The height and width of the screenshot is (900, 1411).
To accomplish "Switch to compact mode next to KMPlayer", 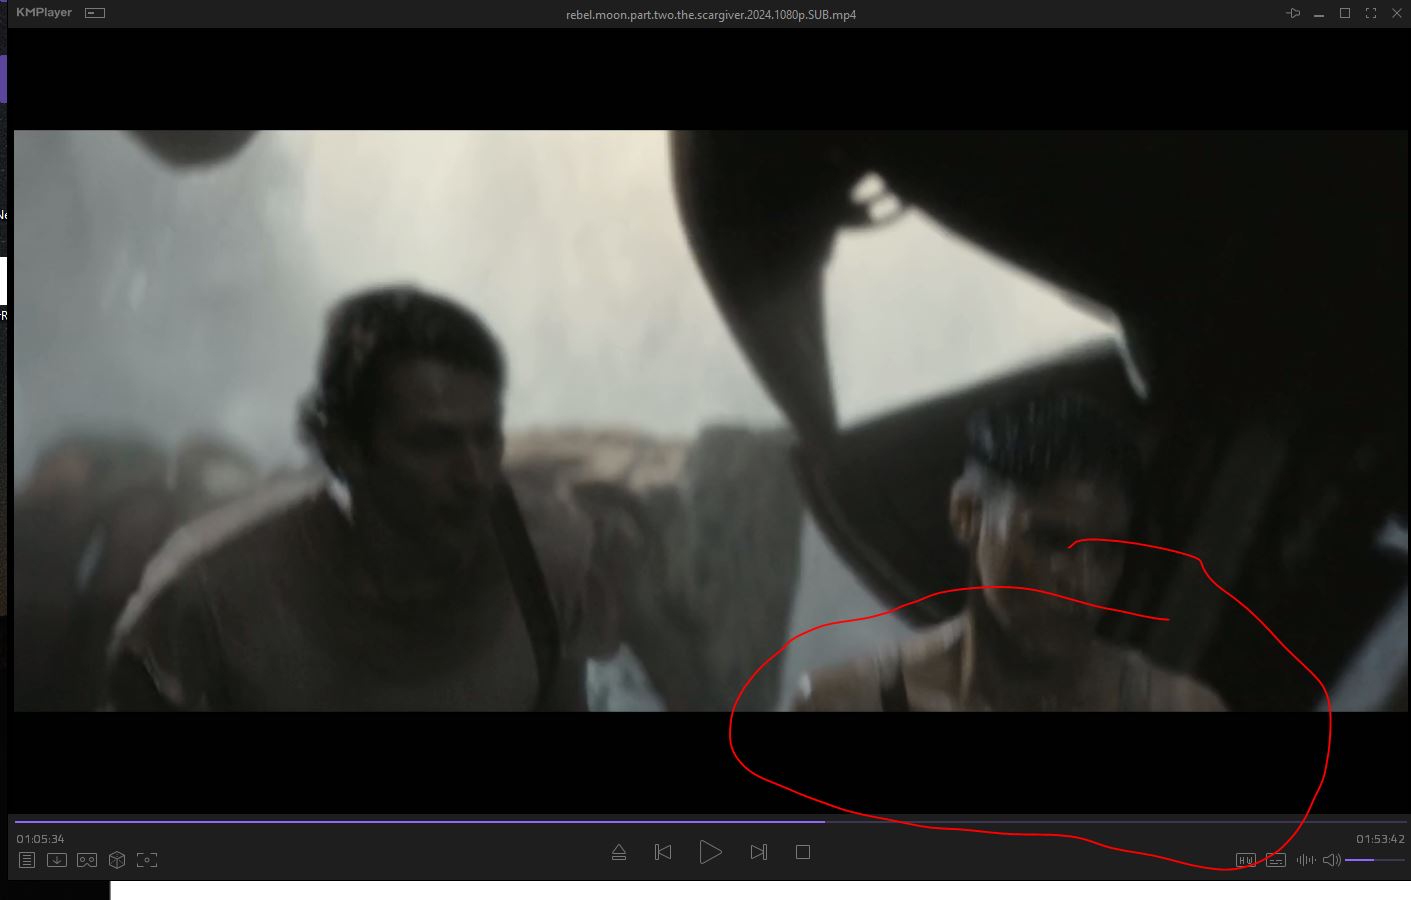I will (x=95, y=13).
